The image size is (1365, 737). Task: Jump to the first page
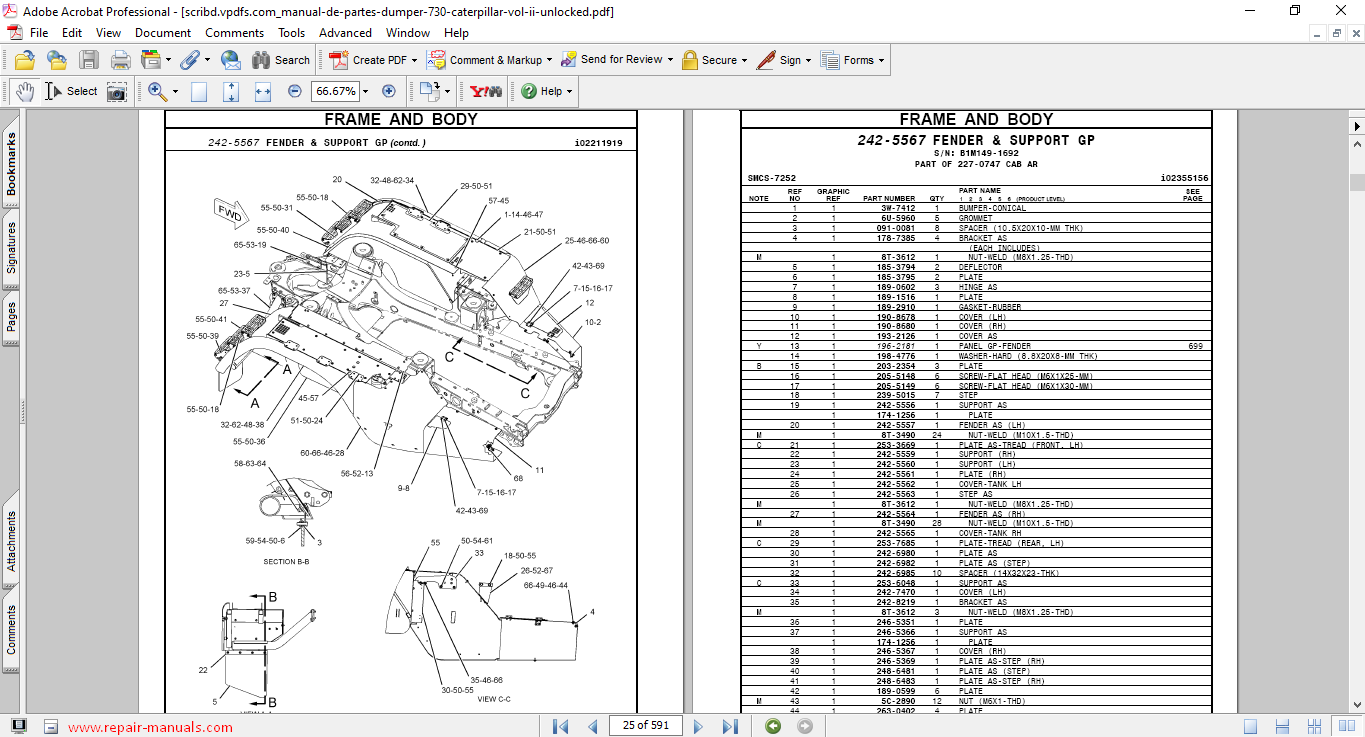(x=561, y=726)
